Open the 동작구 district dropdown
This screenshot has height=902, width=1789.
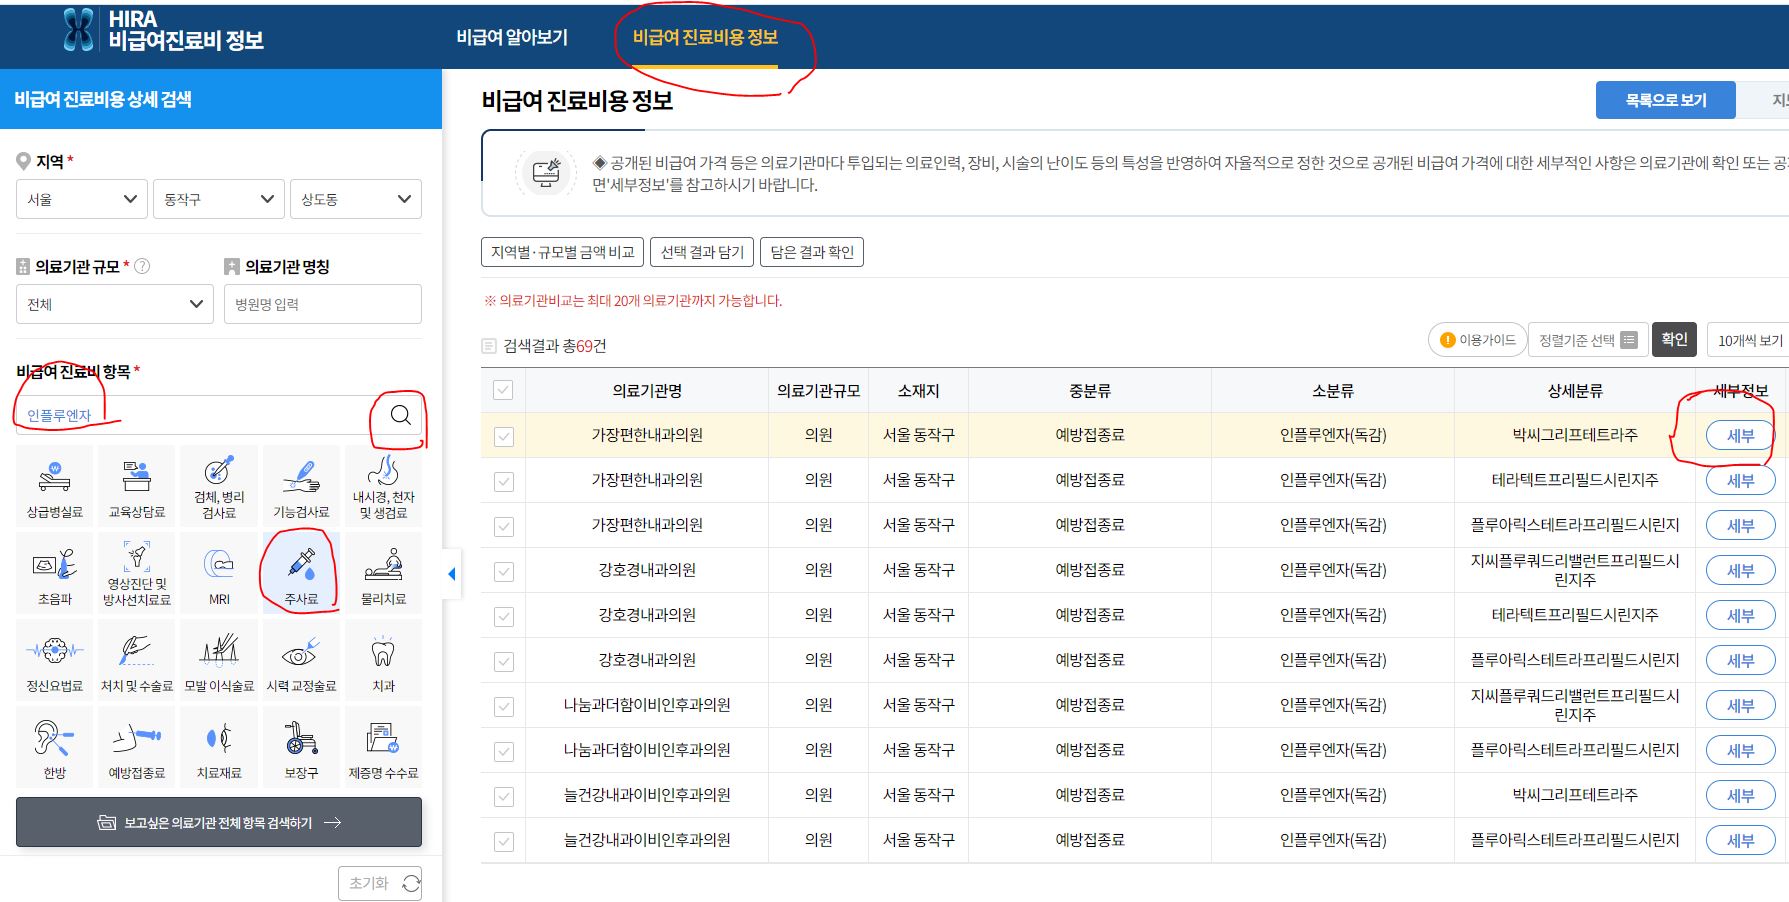coord(219,199)
